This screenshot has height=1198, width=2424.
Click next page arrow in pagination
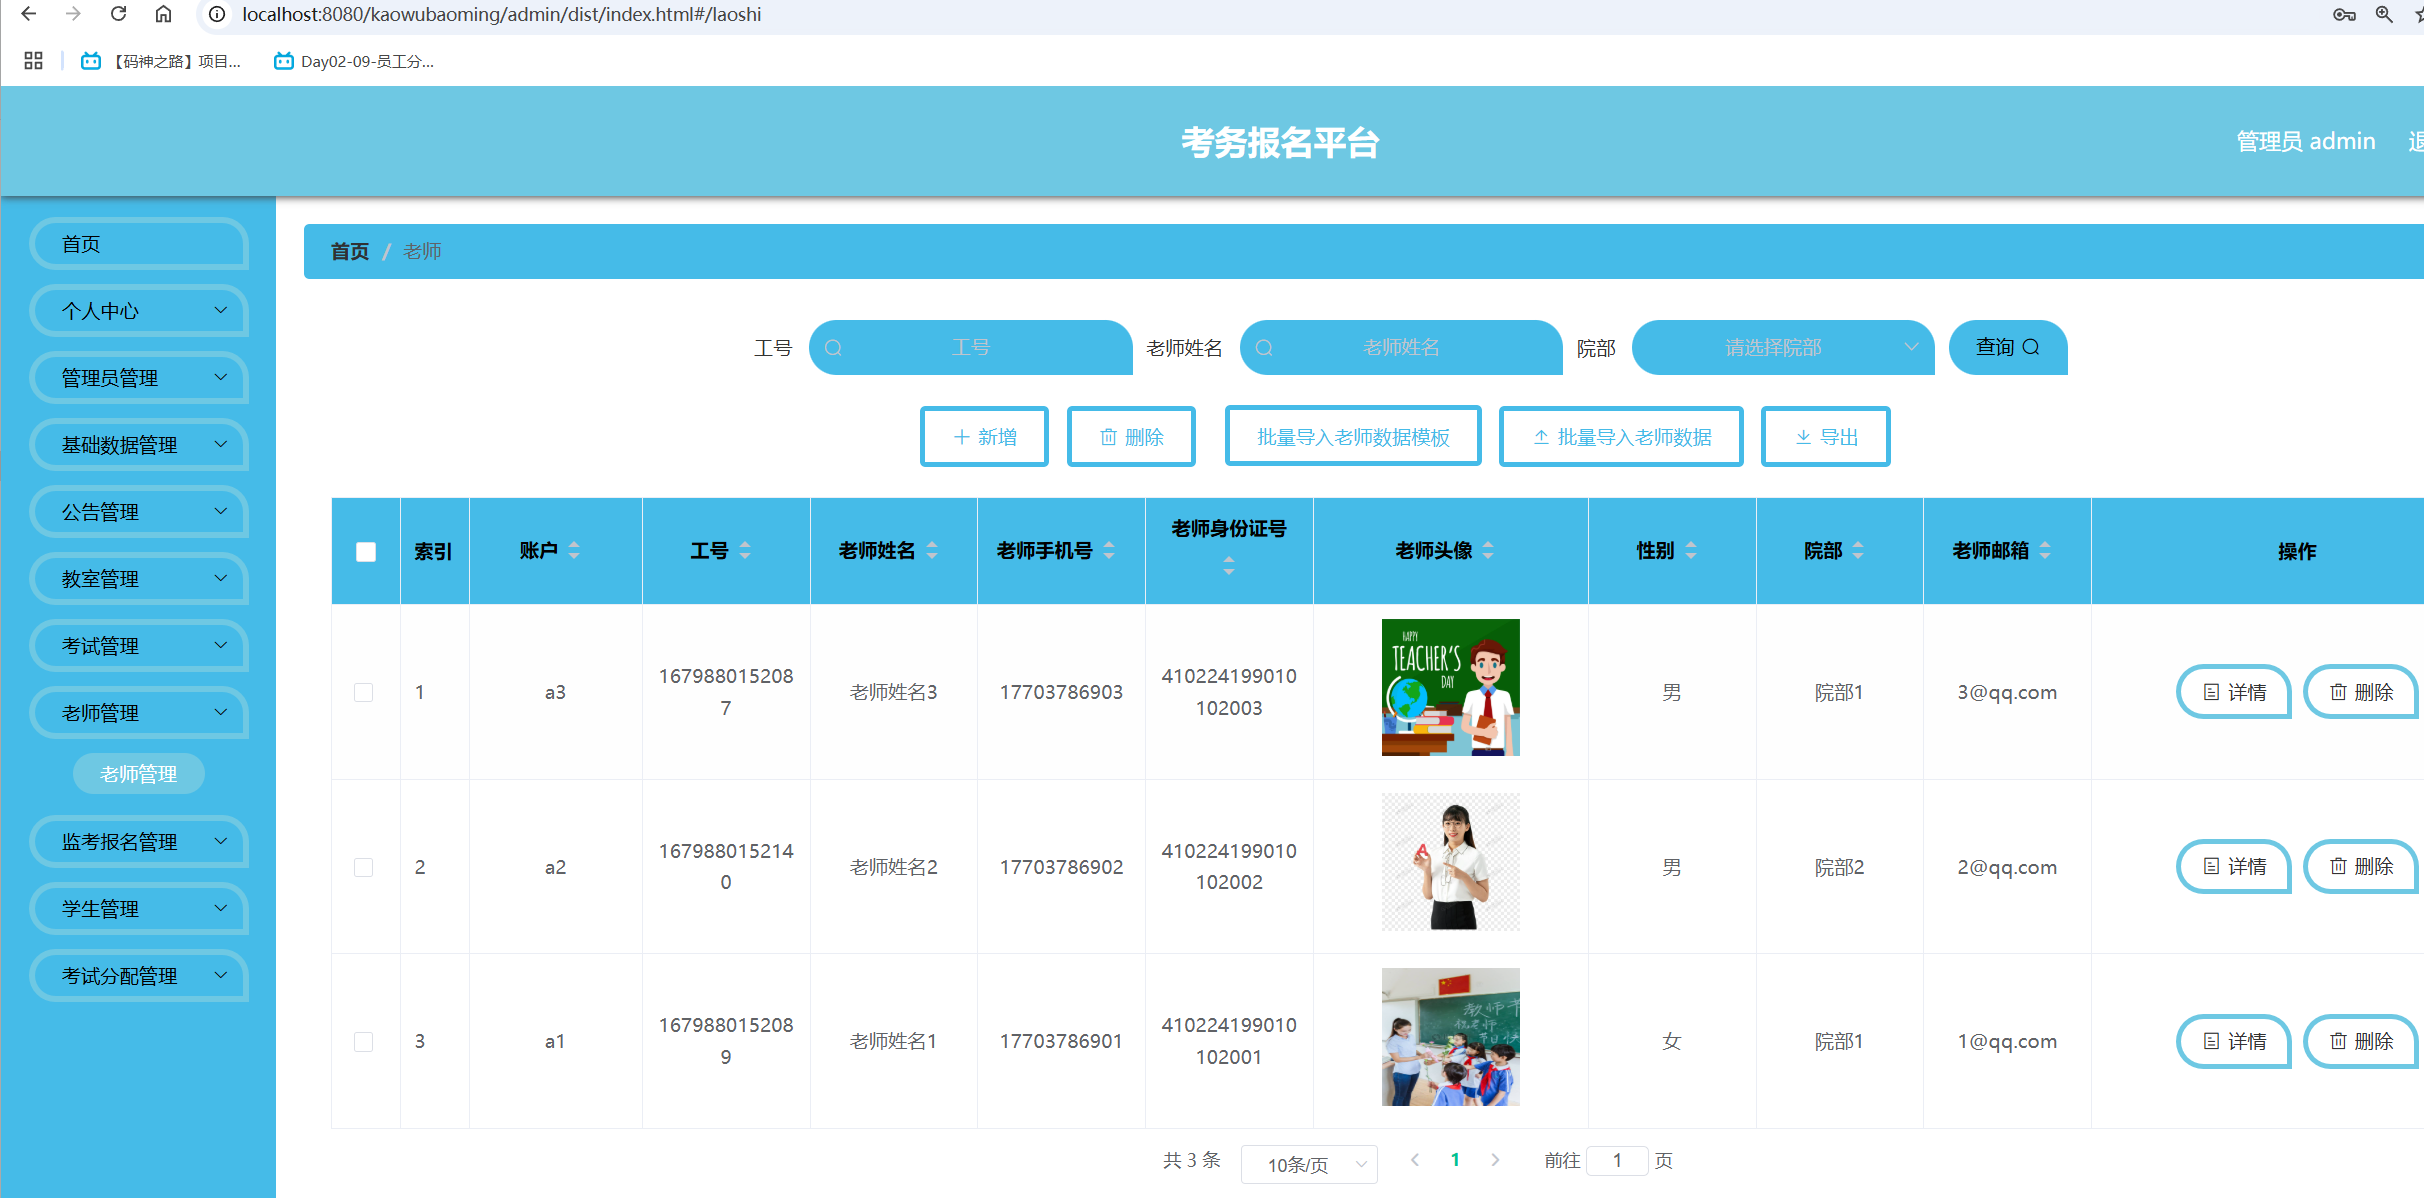coord(1495,1160)
